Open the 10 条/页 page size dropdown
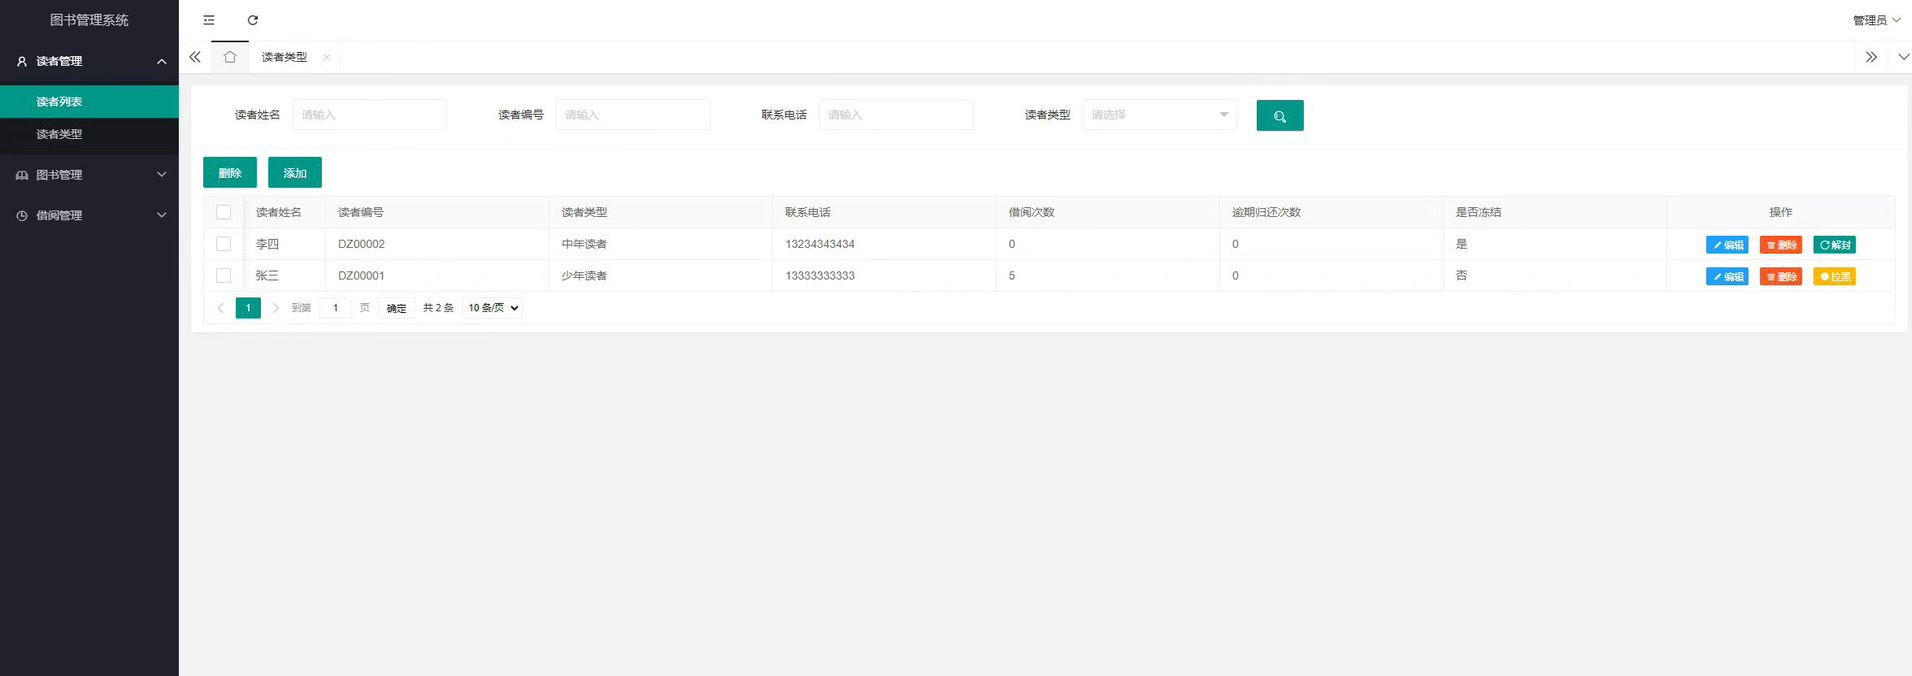 coord(493,308)
